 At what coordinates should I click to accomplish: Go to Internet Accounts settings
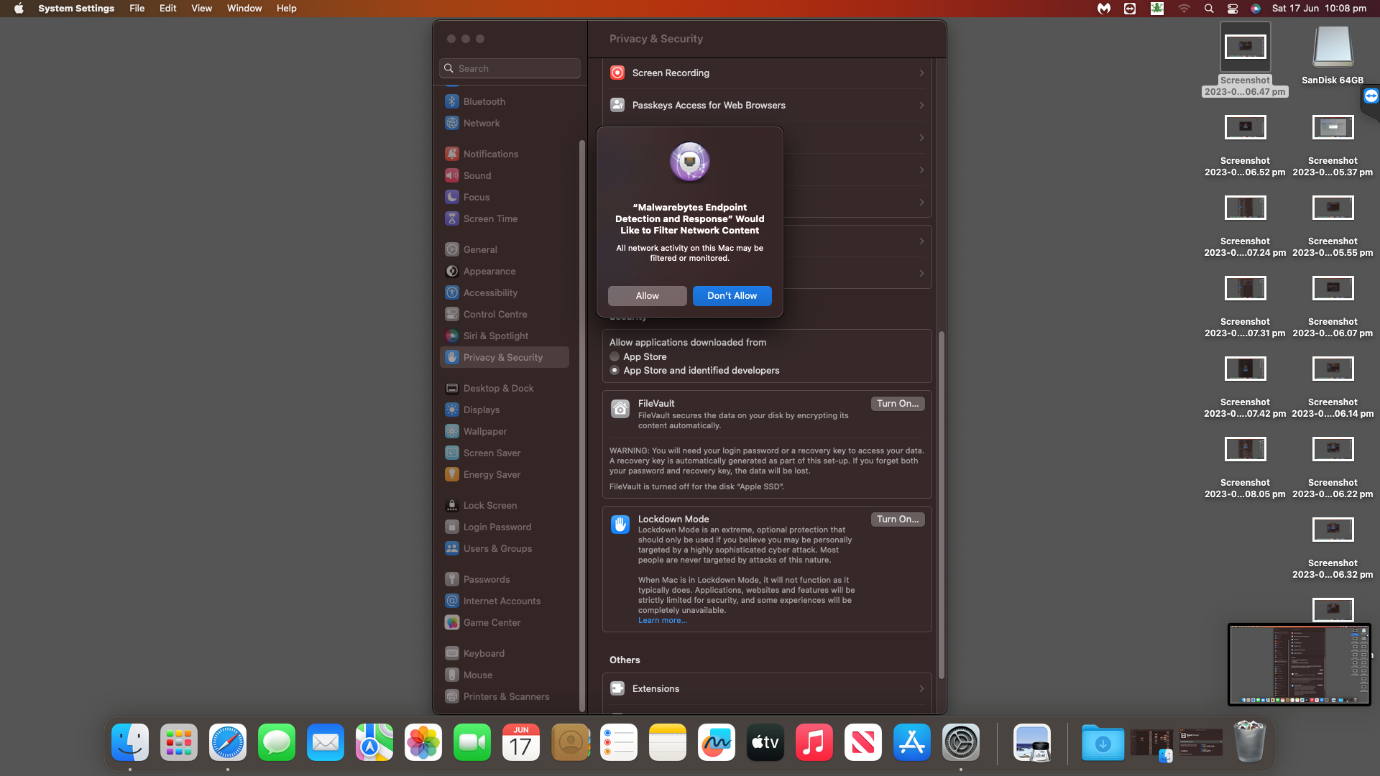click(504, 601)
